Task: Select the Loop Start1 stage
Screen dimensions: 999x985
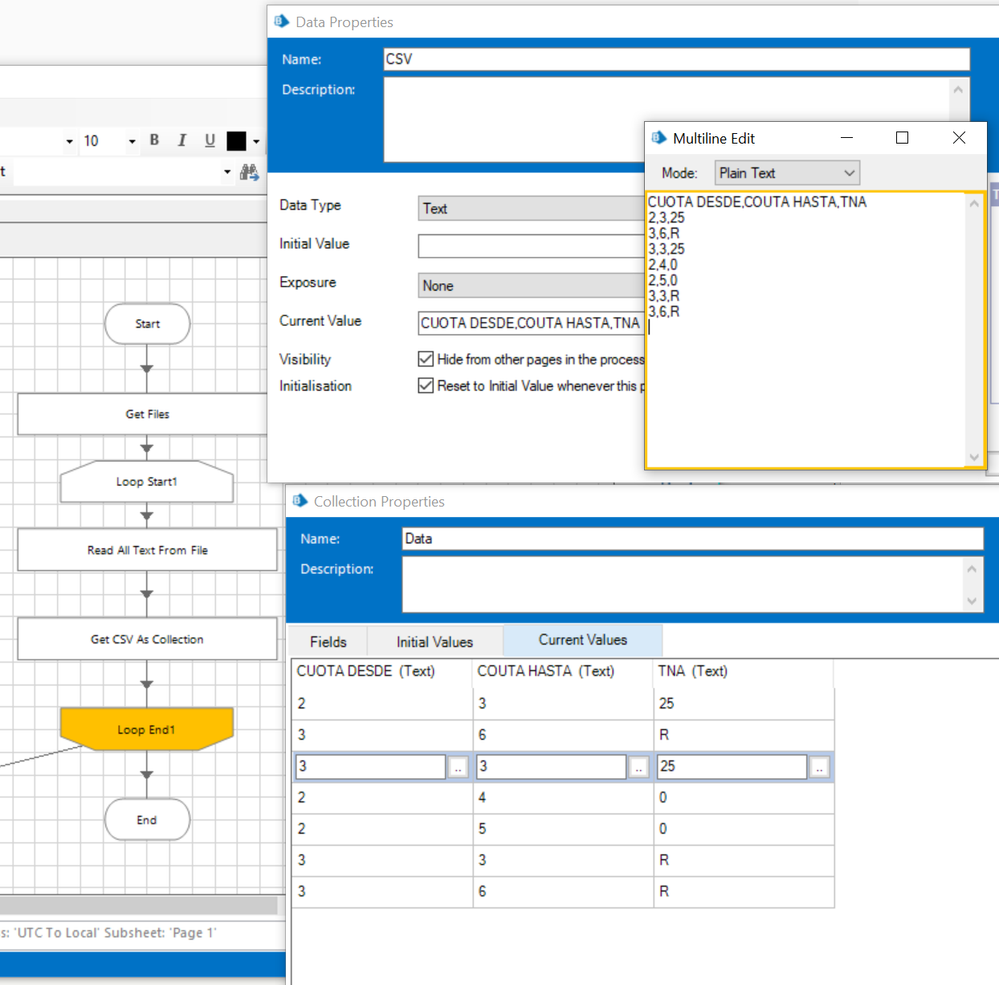Action: 147,482
